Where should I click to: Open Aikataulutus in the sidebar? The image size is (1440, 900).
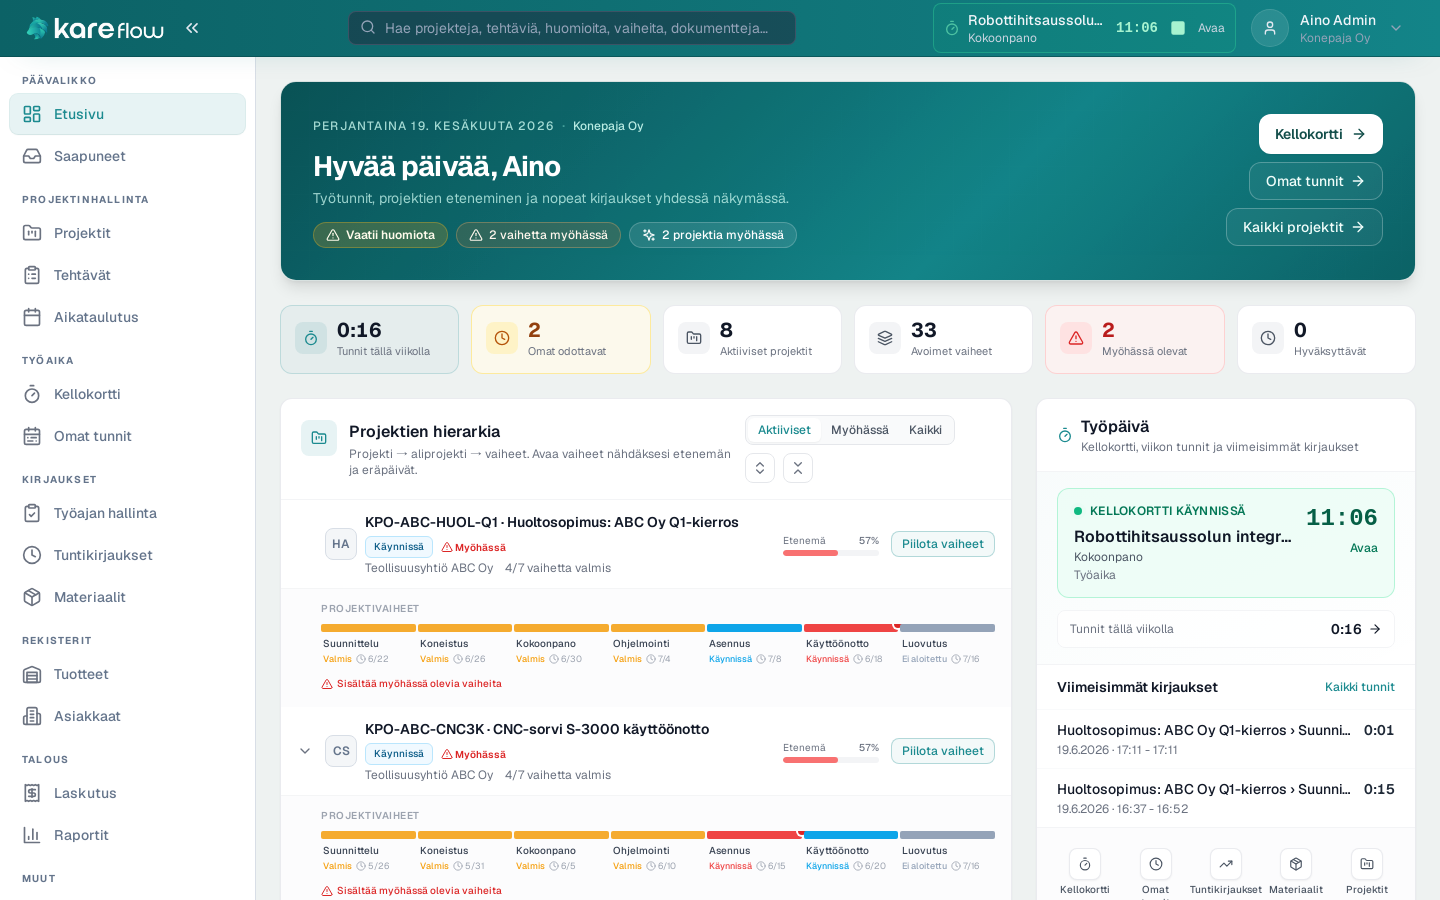click(x=127, y=317)
